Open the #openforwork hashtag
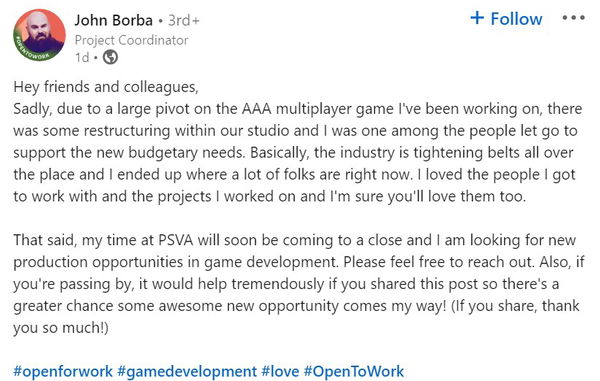The image size is (600, 381). pos(63,371)
